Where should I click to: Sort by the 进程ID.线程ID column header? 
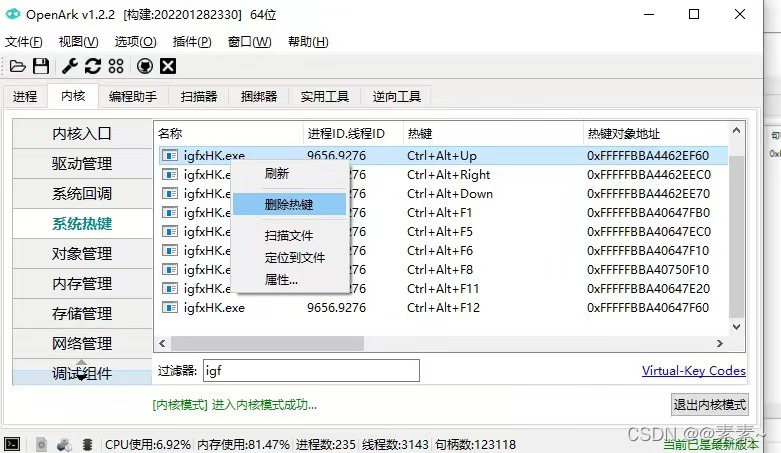tap(353, 134)
